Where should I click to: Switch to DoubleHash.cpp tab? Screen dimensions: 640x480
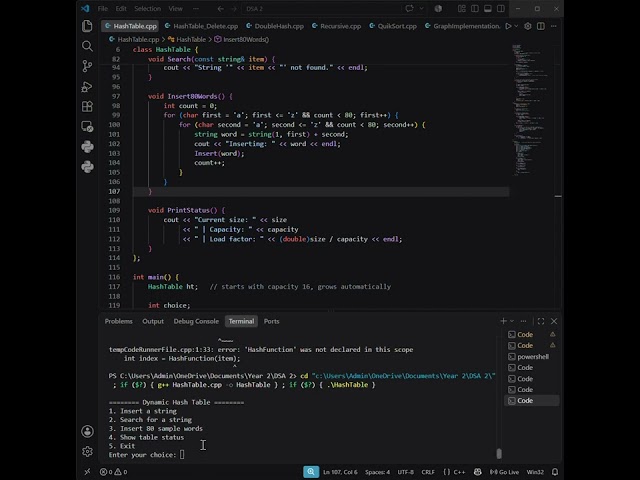tap(275, 26)
